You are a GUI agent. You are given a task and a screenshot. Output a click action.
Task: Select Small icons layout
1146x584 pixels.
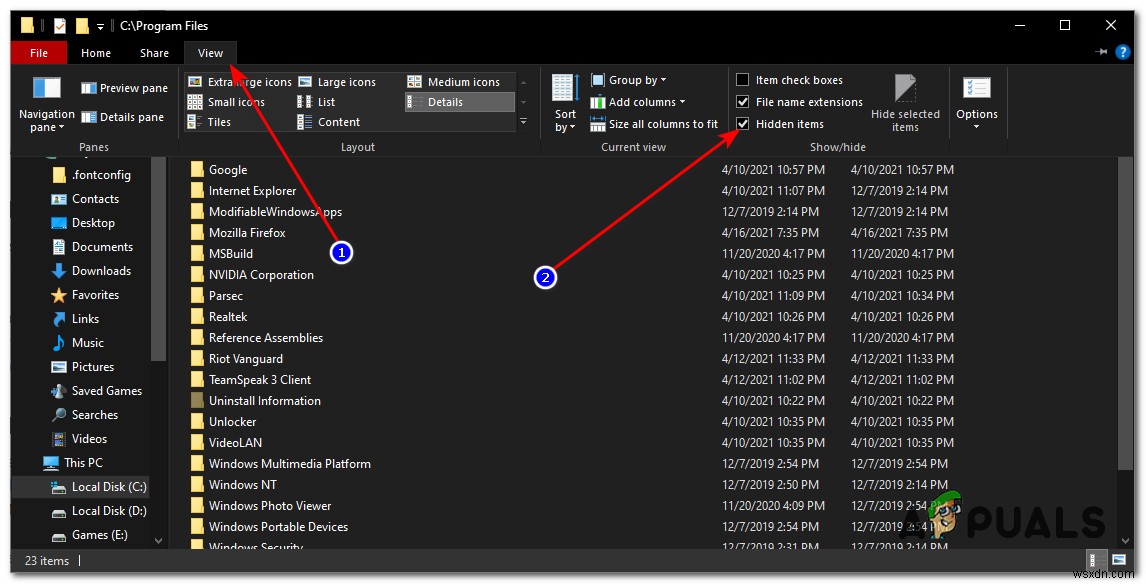(226, 102)
